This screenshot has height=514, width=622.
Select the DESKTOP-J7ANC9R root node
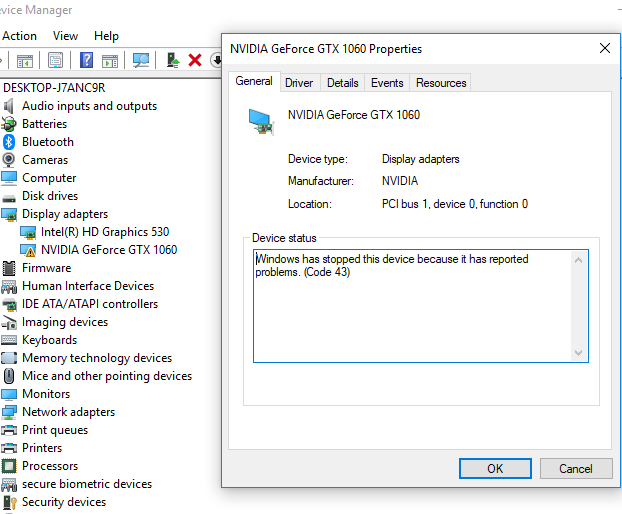click(x=54, y=88)
